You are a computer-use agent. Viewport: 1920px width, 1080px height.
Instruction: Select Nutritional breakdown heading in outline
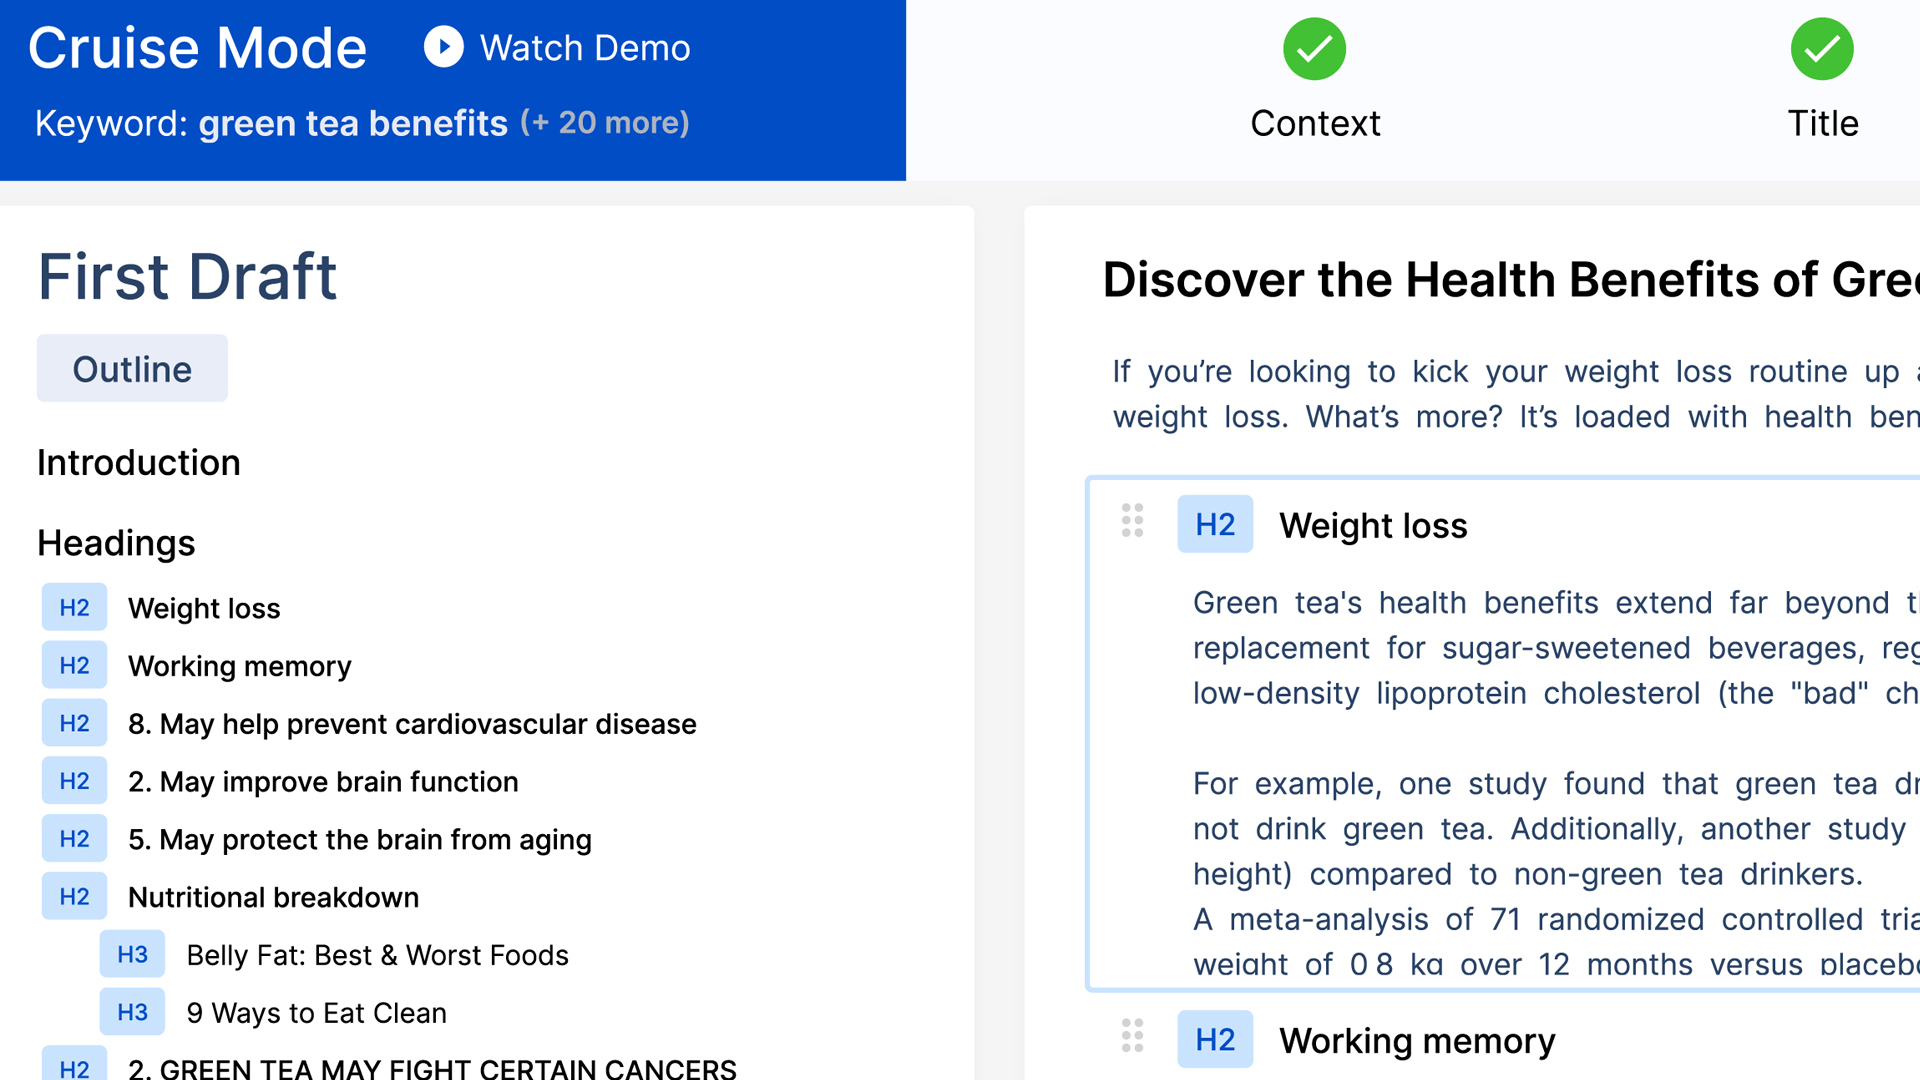(x=273, y=897)
